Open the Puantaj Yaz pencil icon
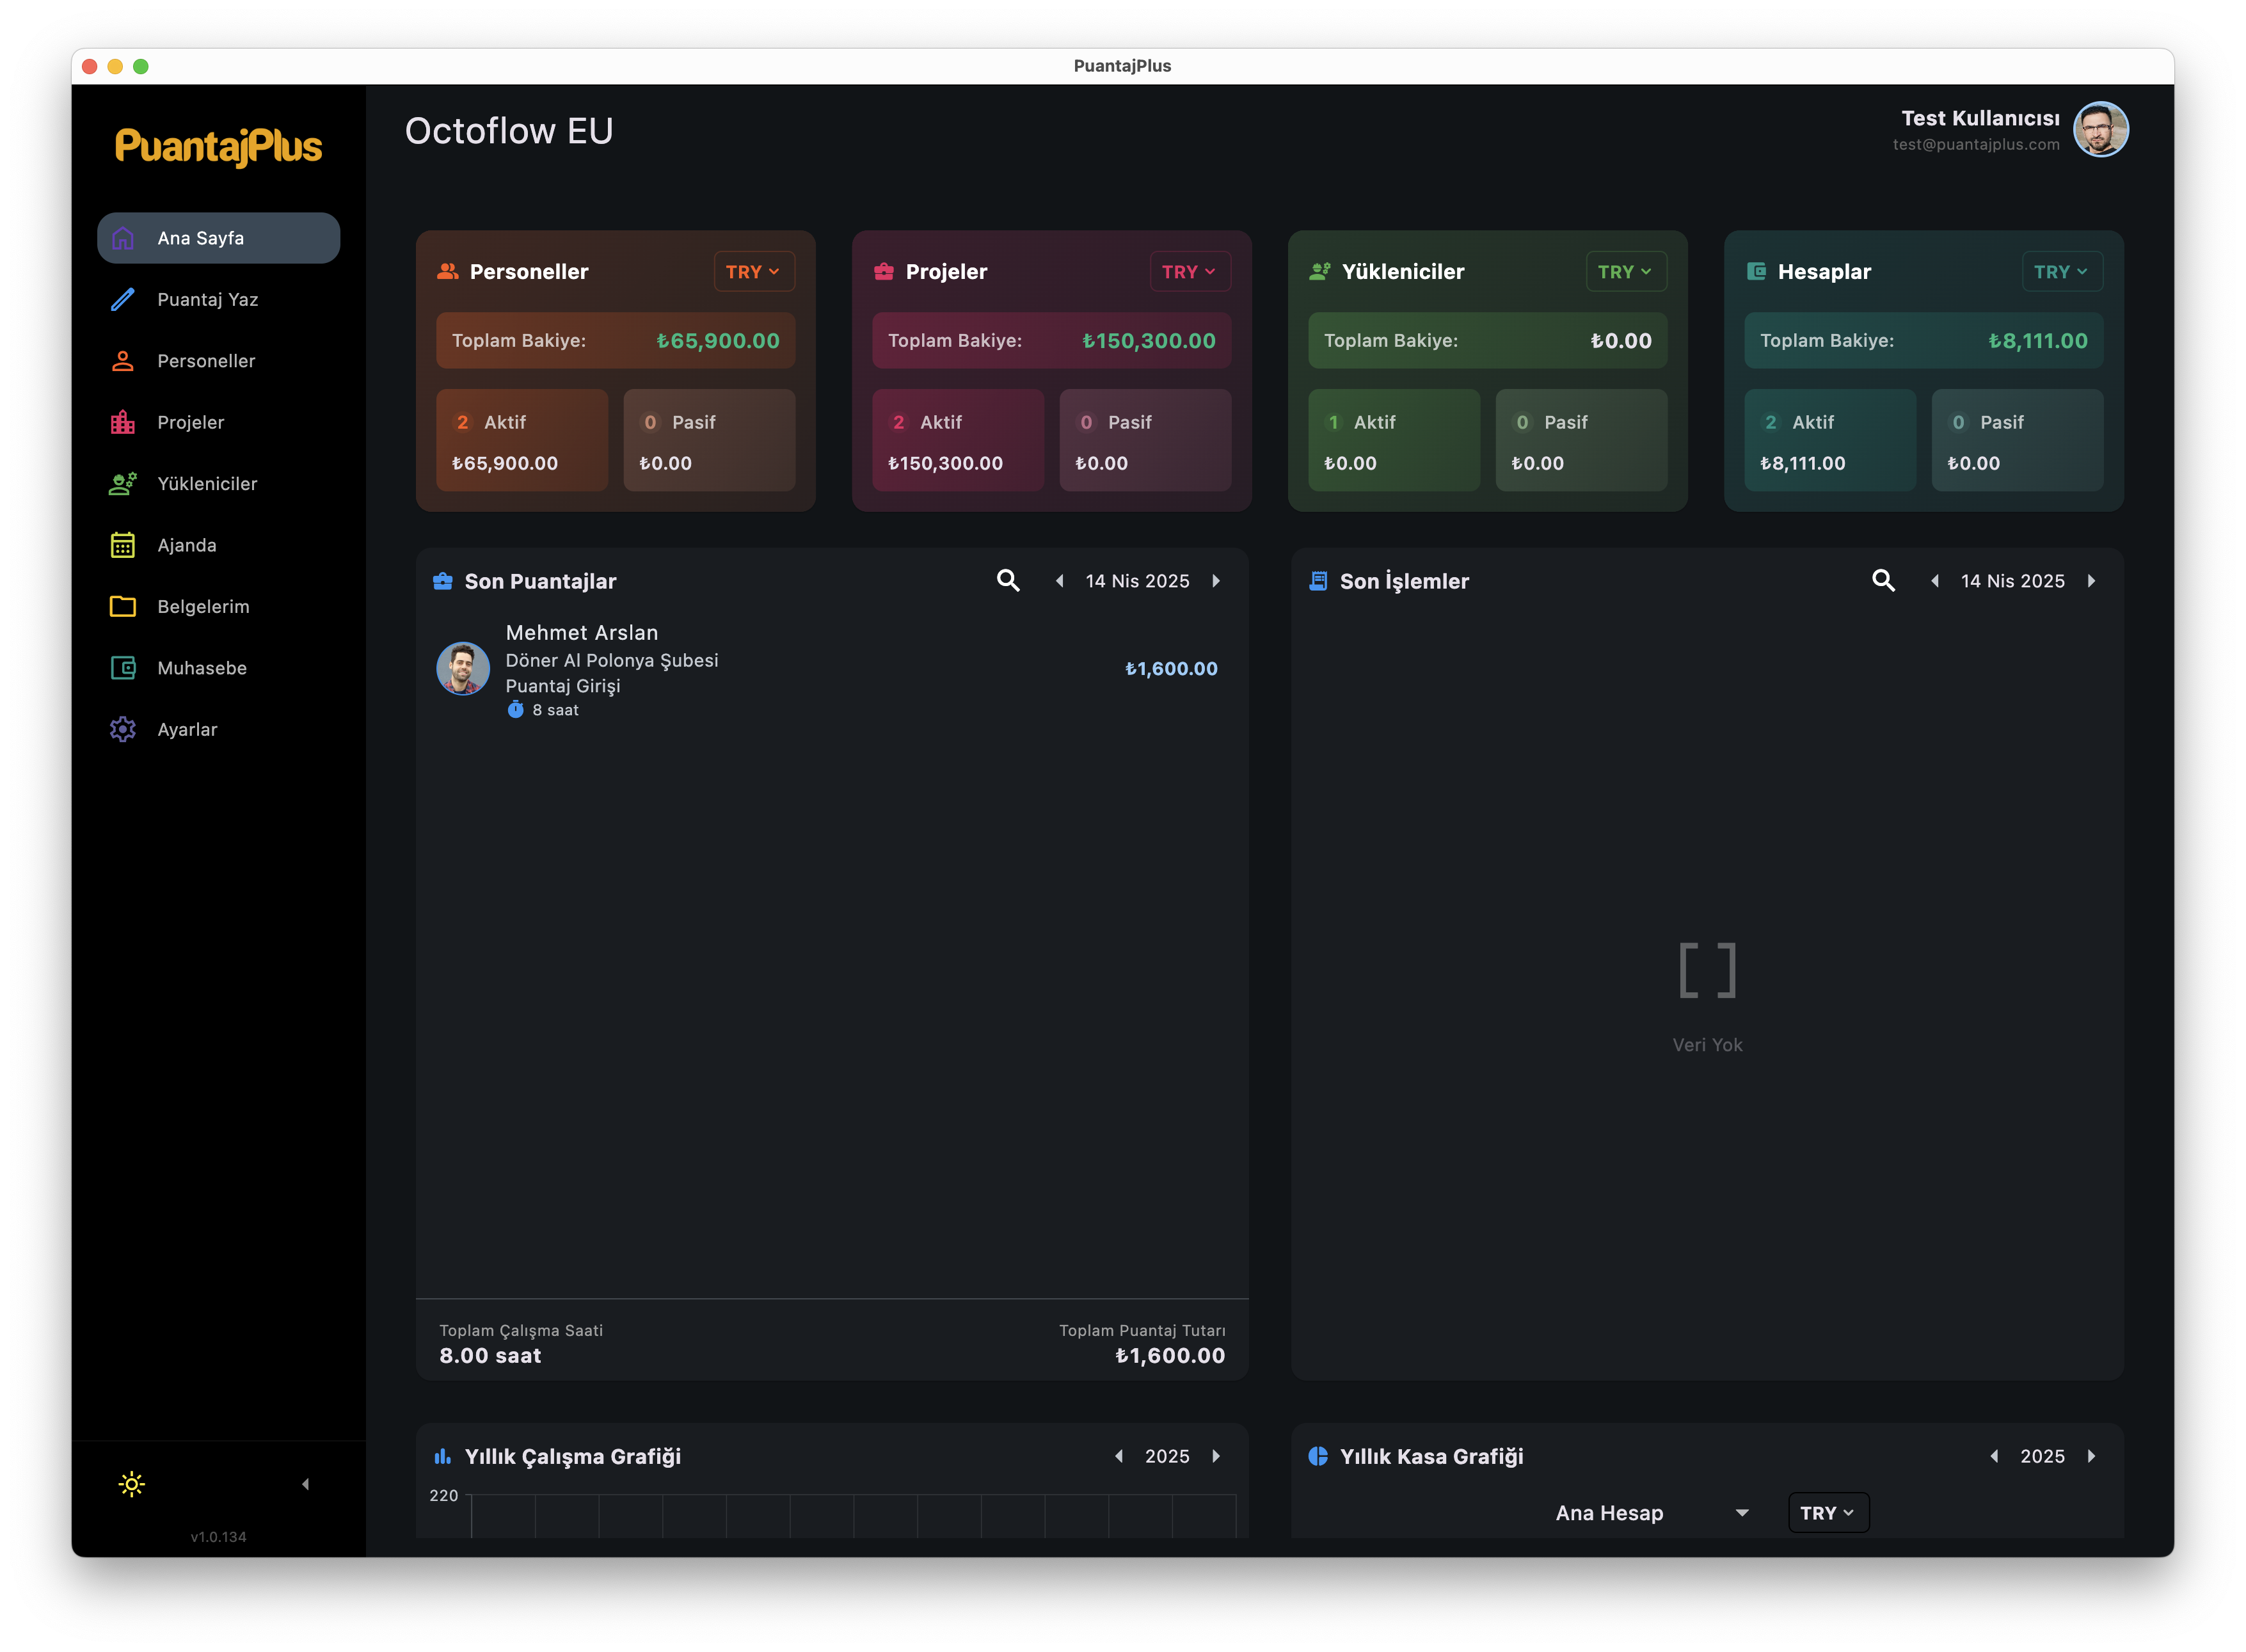Screen dimensions: 2246x1652 tap(122, 299)
